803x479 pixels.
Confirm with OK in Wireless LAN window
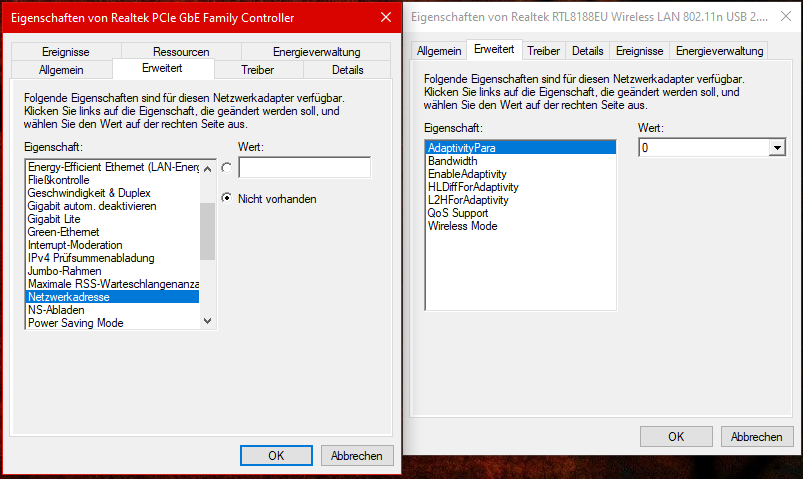676,436
